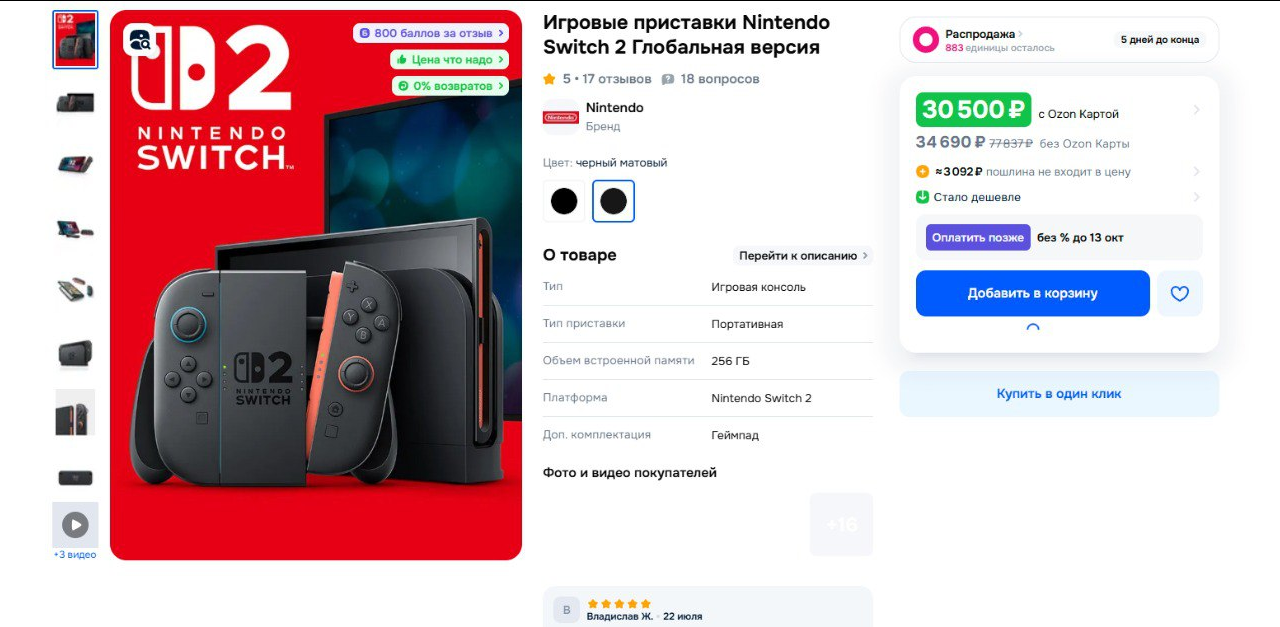Select the first black color option
The image size is (1280, 627).
(x=564, y=201)
